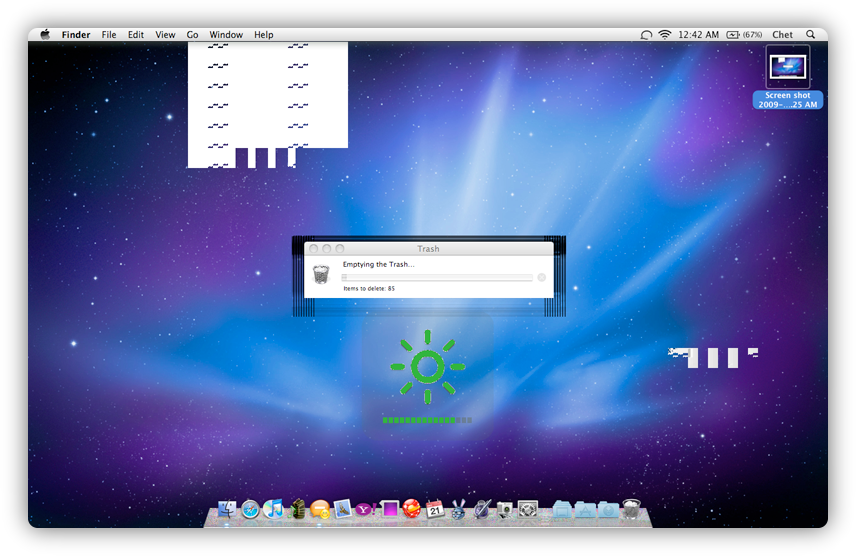
Task: Select the Screen shot file on desktop
Action: [788, 76]
